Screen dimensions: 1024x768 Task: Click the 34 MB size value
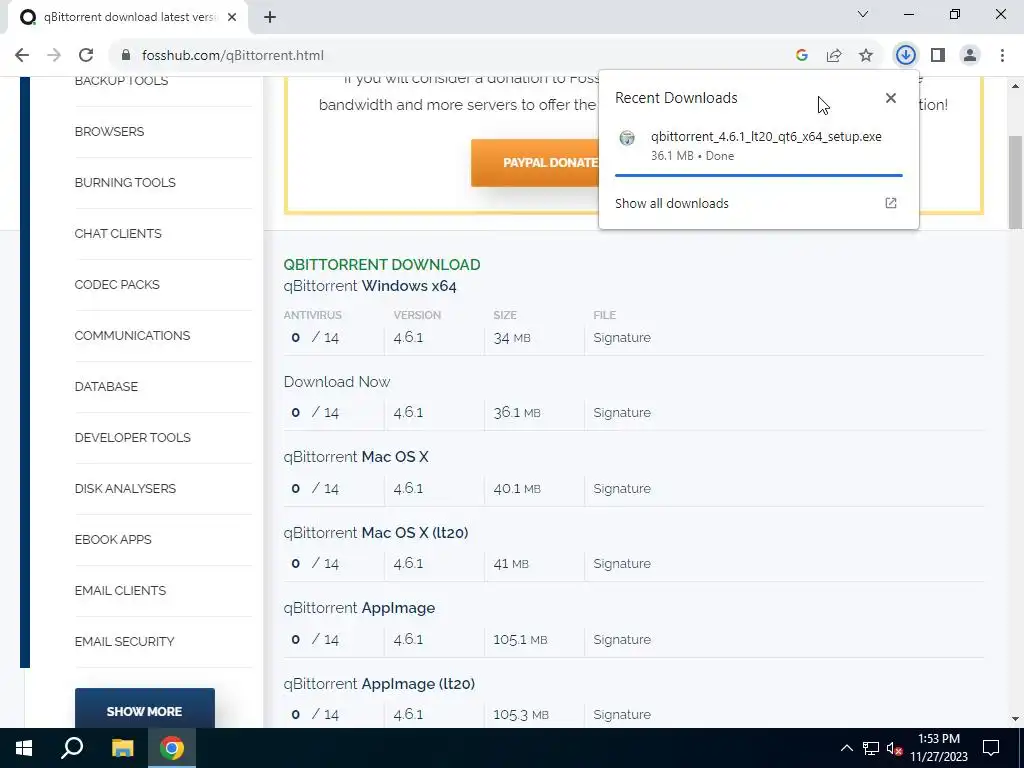click(511, 338)
